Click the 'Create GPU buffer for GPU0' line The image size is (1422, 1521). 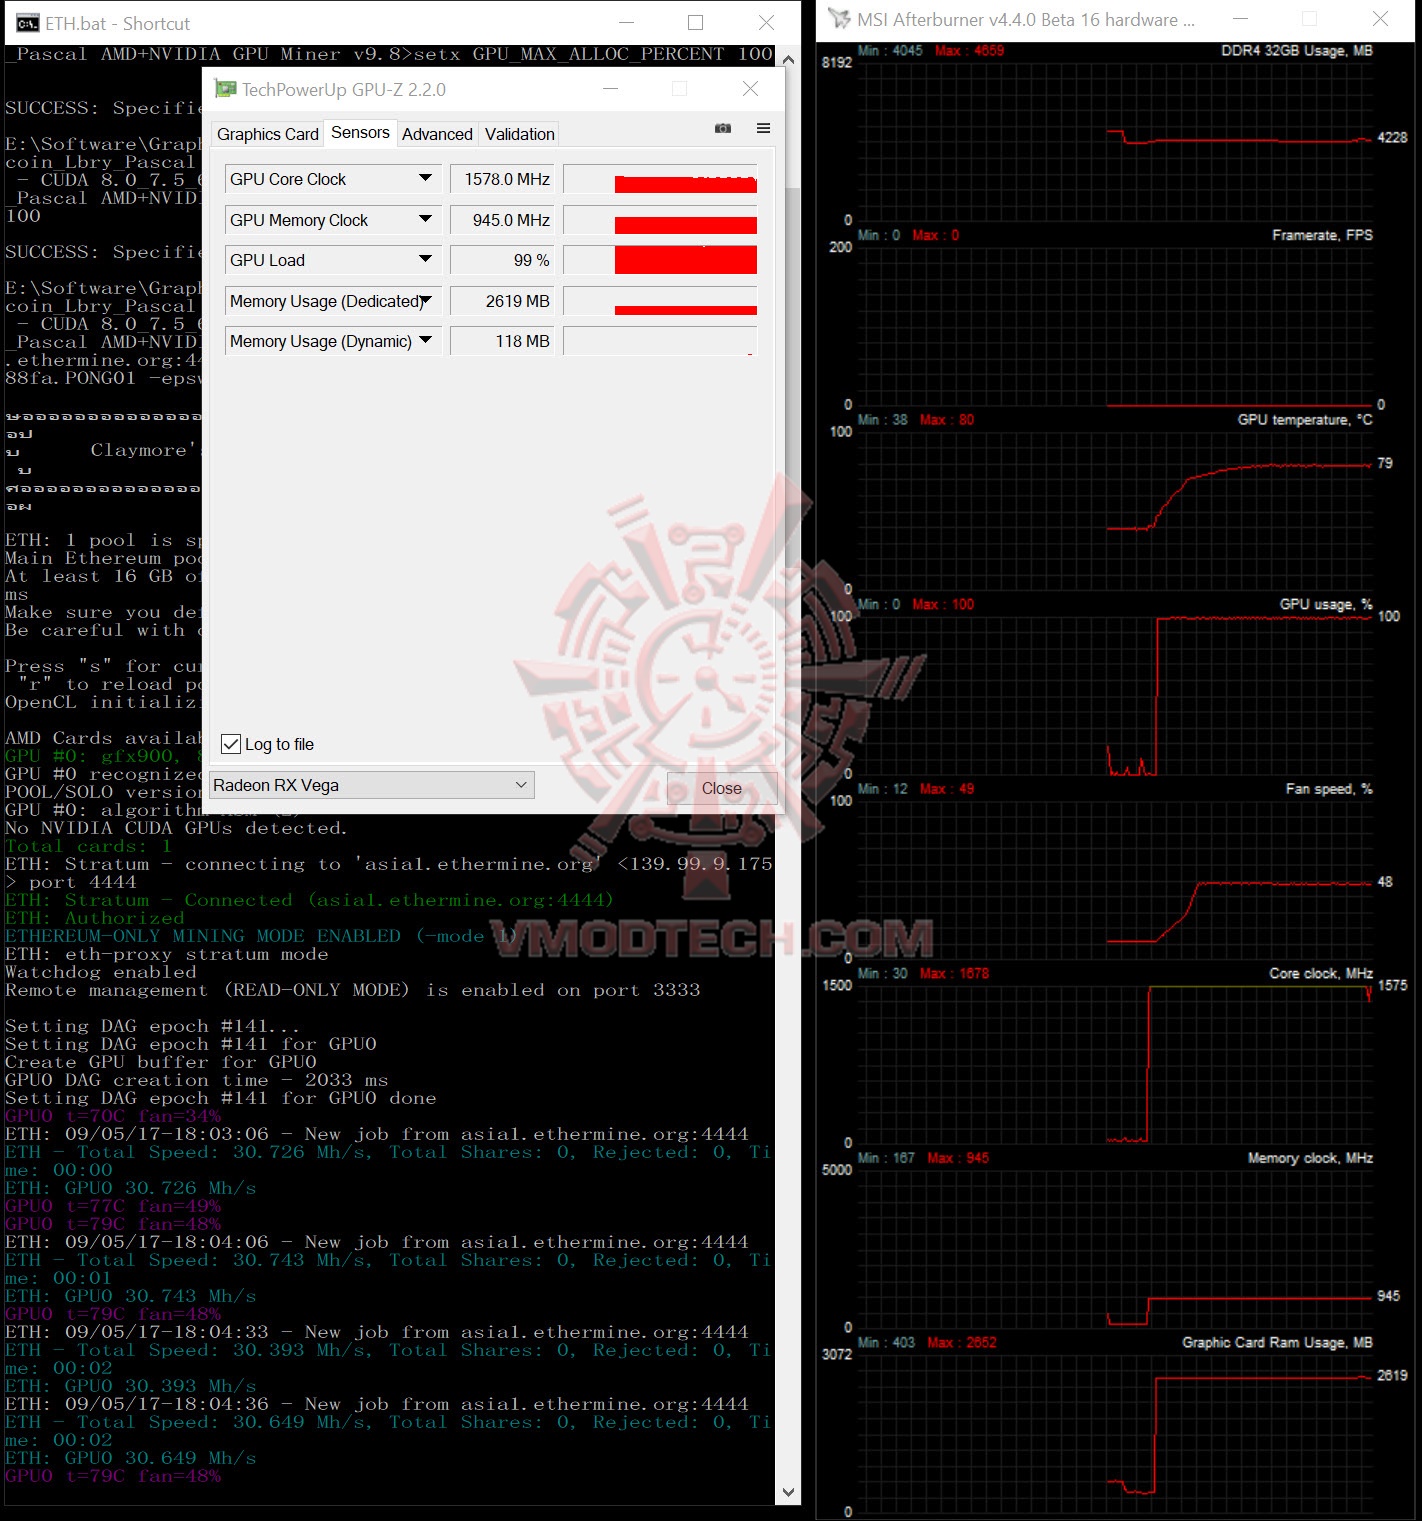pos(161,1062)
